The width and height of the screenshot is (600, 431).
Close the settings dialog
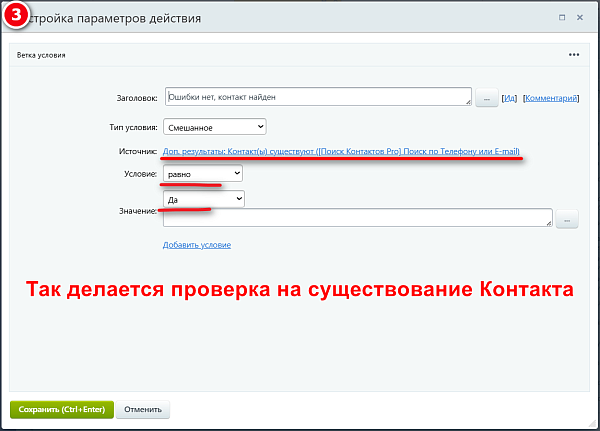580,18
